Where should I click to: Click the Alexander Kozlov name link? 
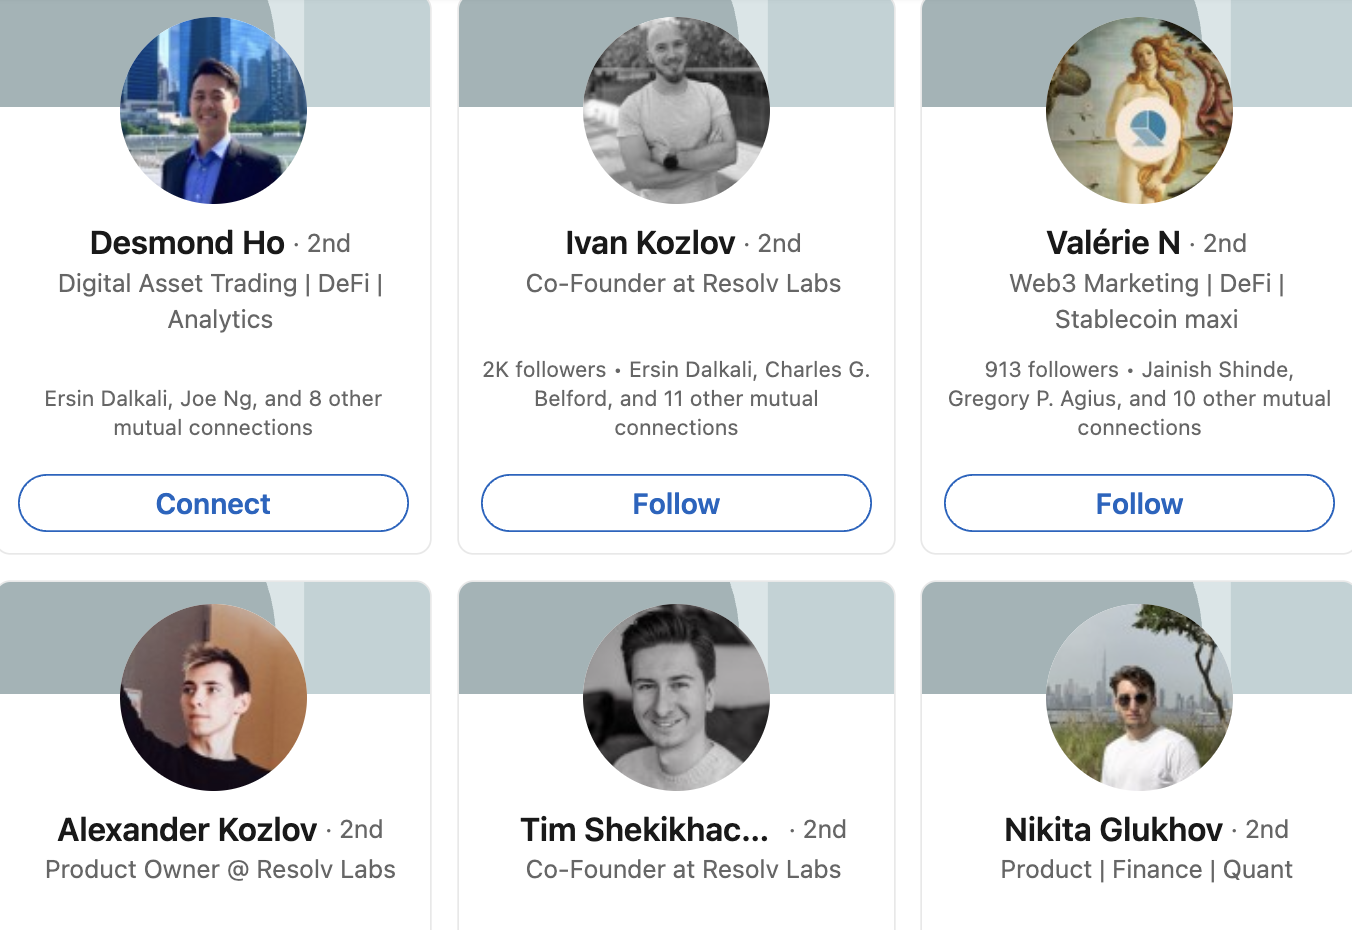(187, 829)
